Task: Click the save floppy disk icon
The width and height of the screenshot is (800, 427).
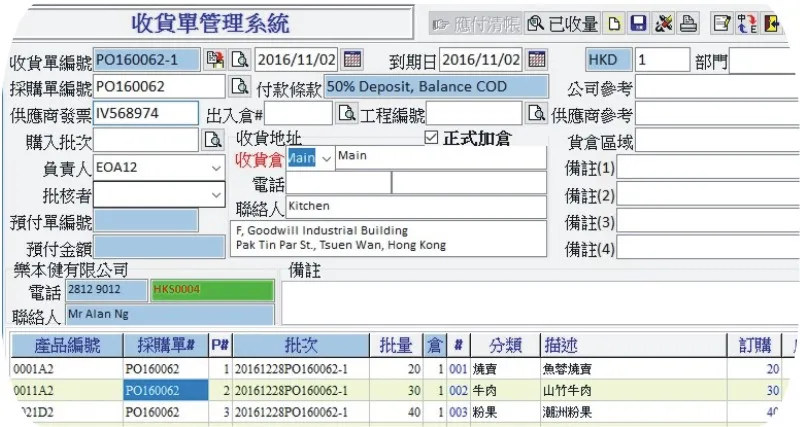Action: 640,24
